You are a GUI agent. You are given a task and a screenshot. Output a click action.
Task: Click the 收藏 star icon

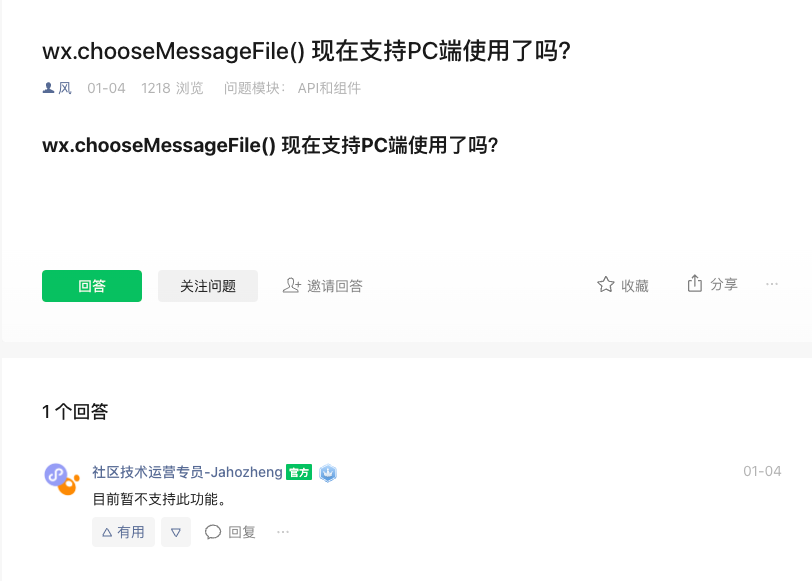click(605, 284)
